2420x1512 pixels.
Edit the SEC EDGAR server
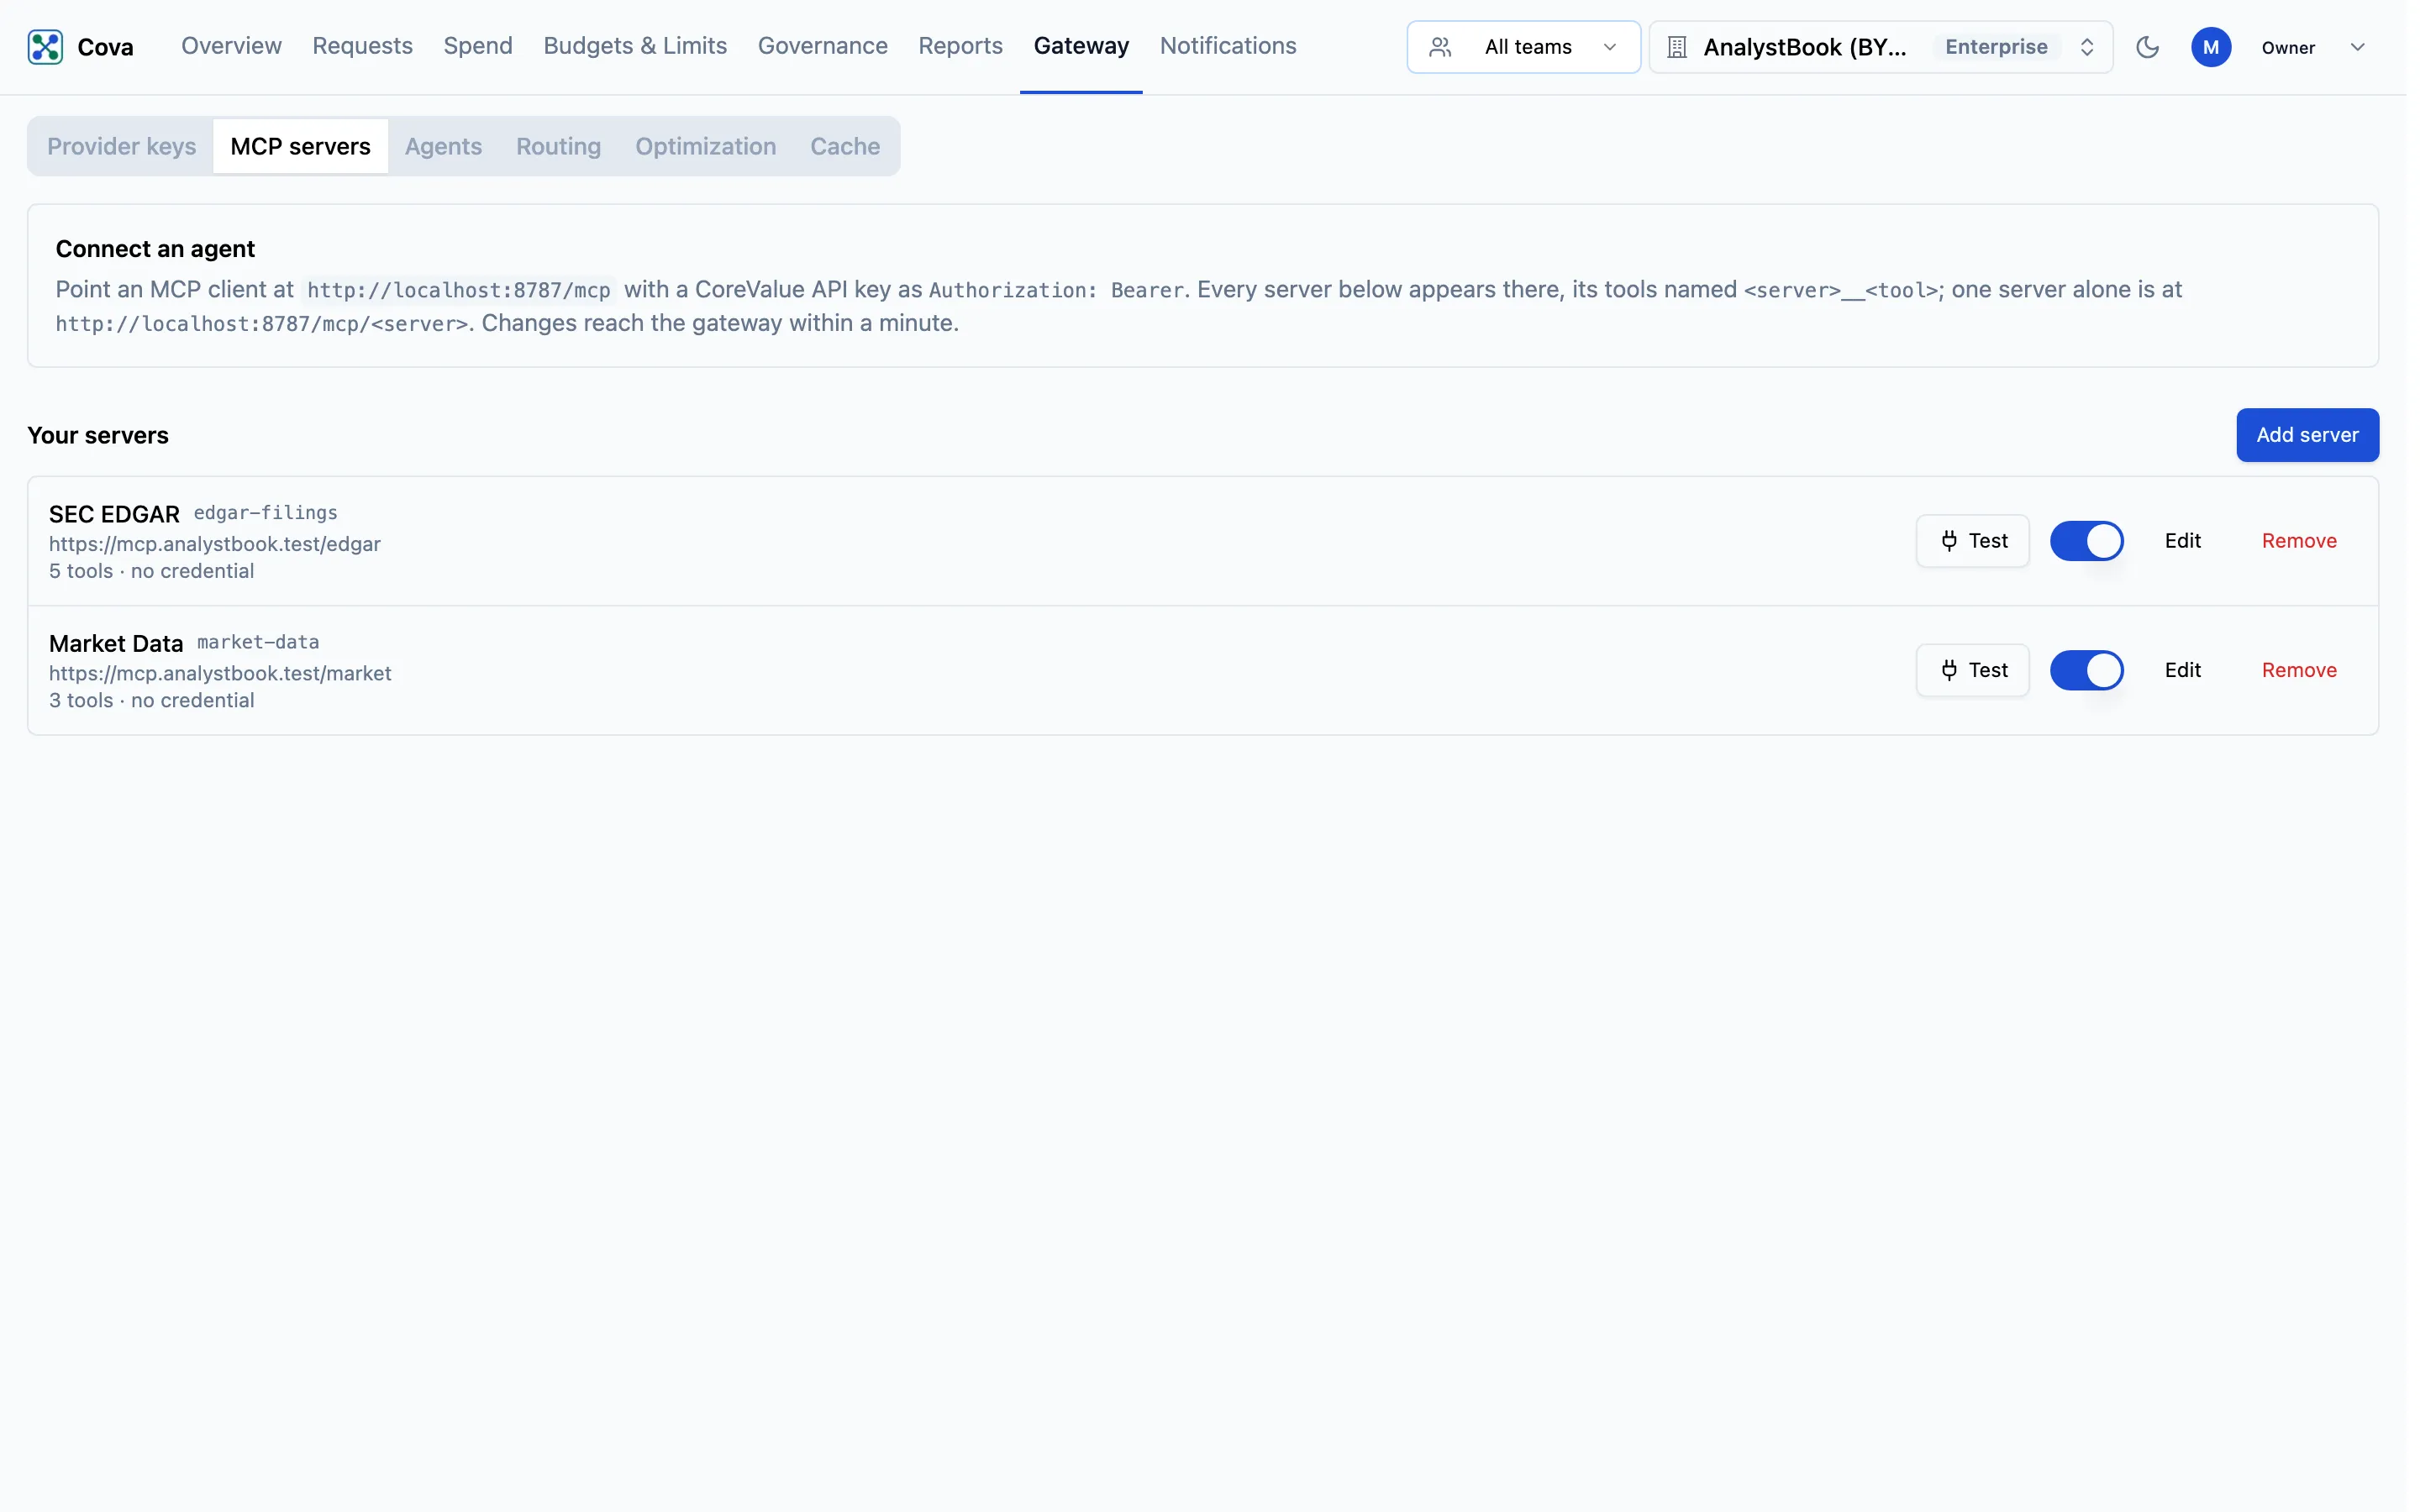coord(2182,541)
